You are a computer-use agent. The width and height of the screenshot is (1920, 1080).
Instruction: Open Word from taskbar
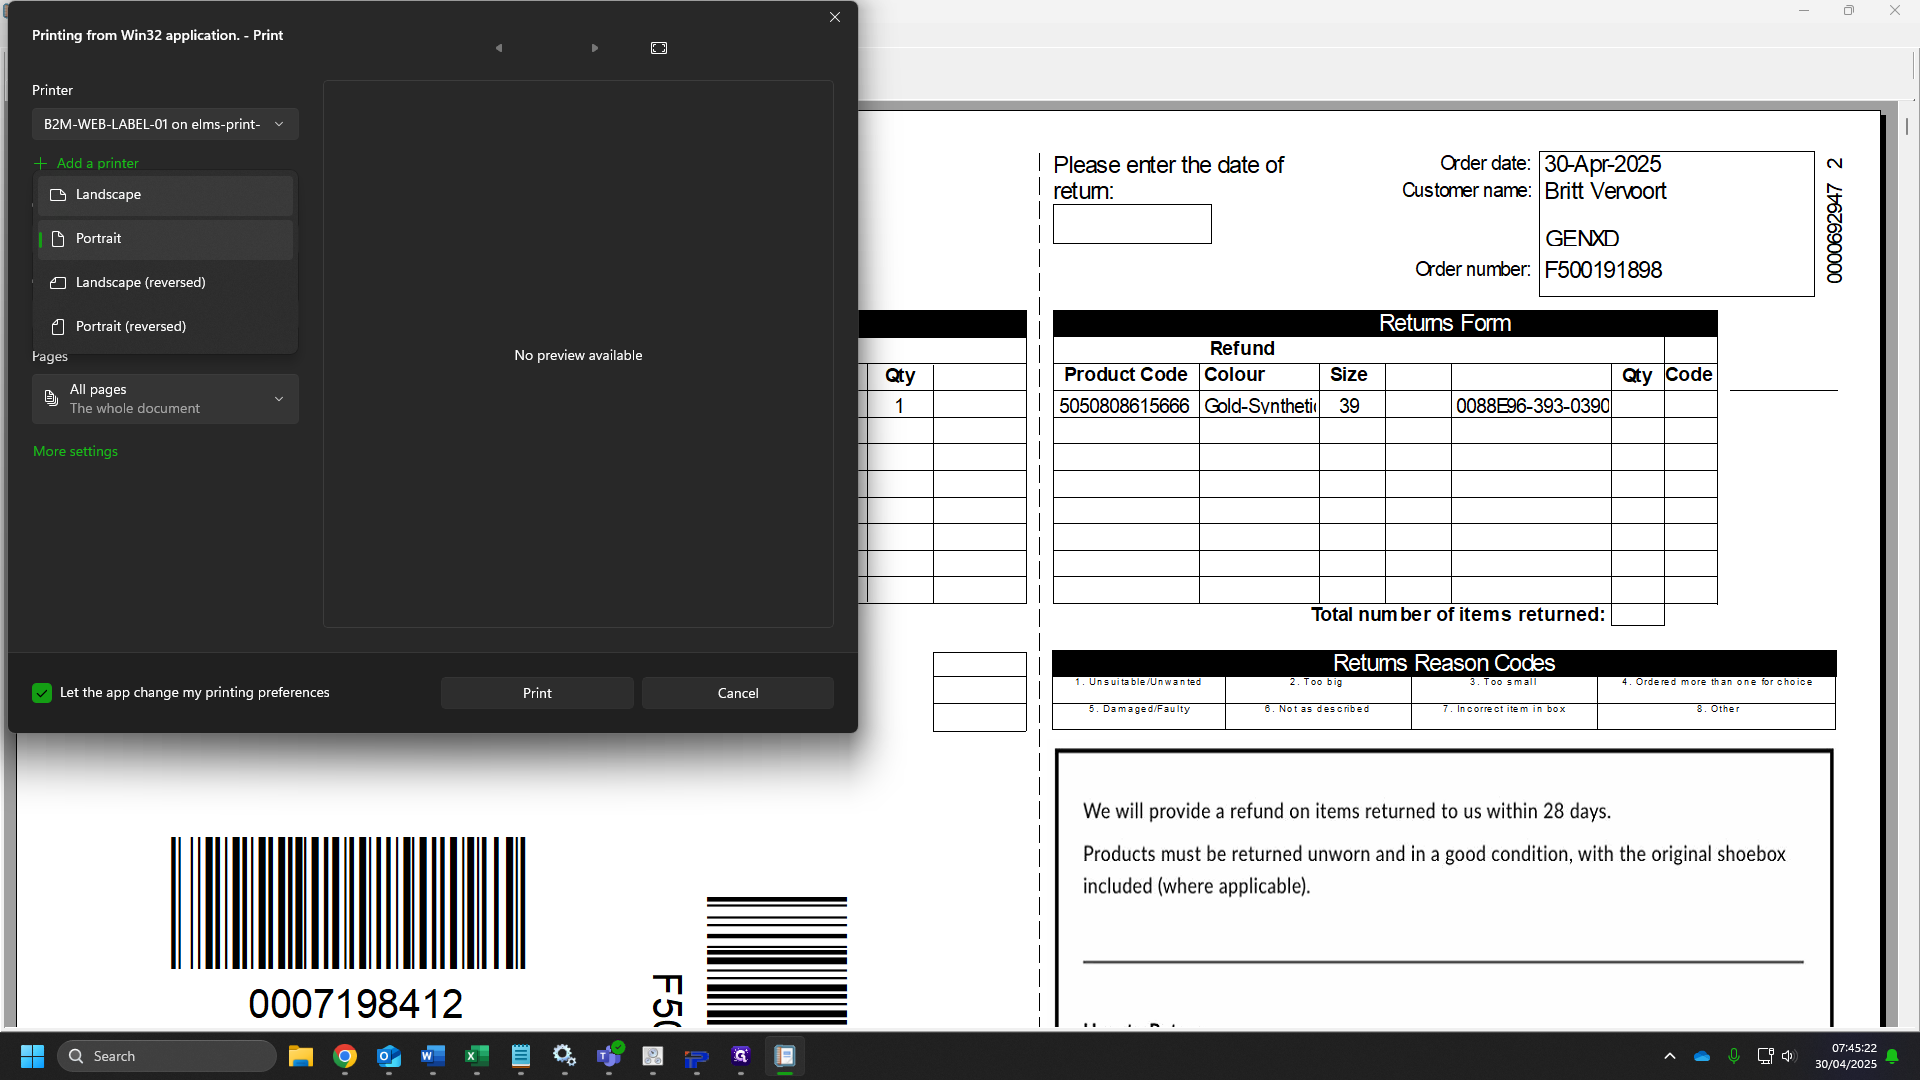(x=433, y=1056)
